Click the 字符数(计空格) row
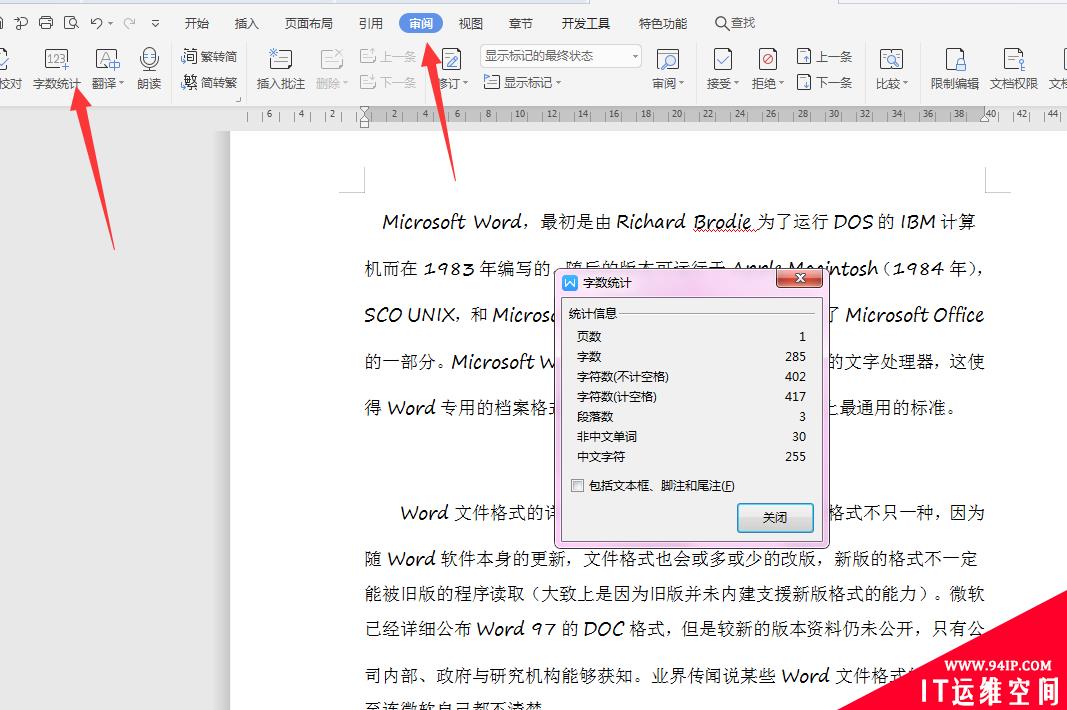1067x710 pixels. 691,396
